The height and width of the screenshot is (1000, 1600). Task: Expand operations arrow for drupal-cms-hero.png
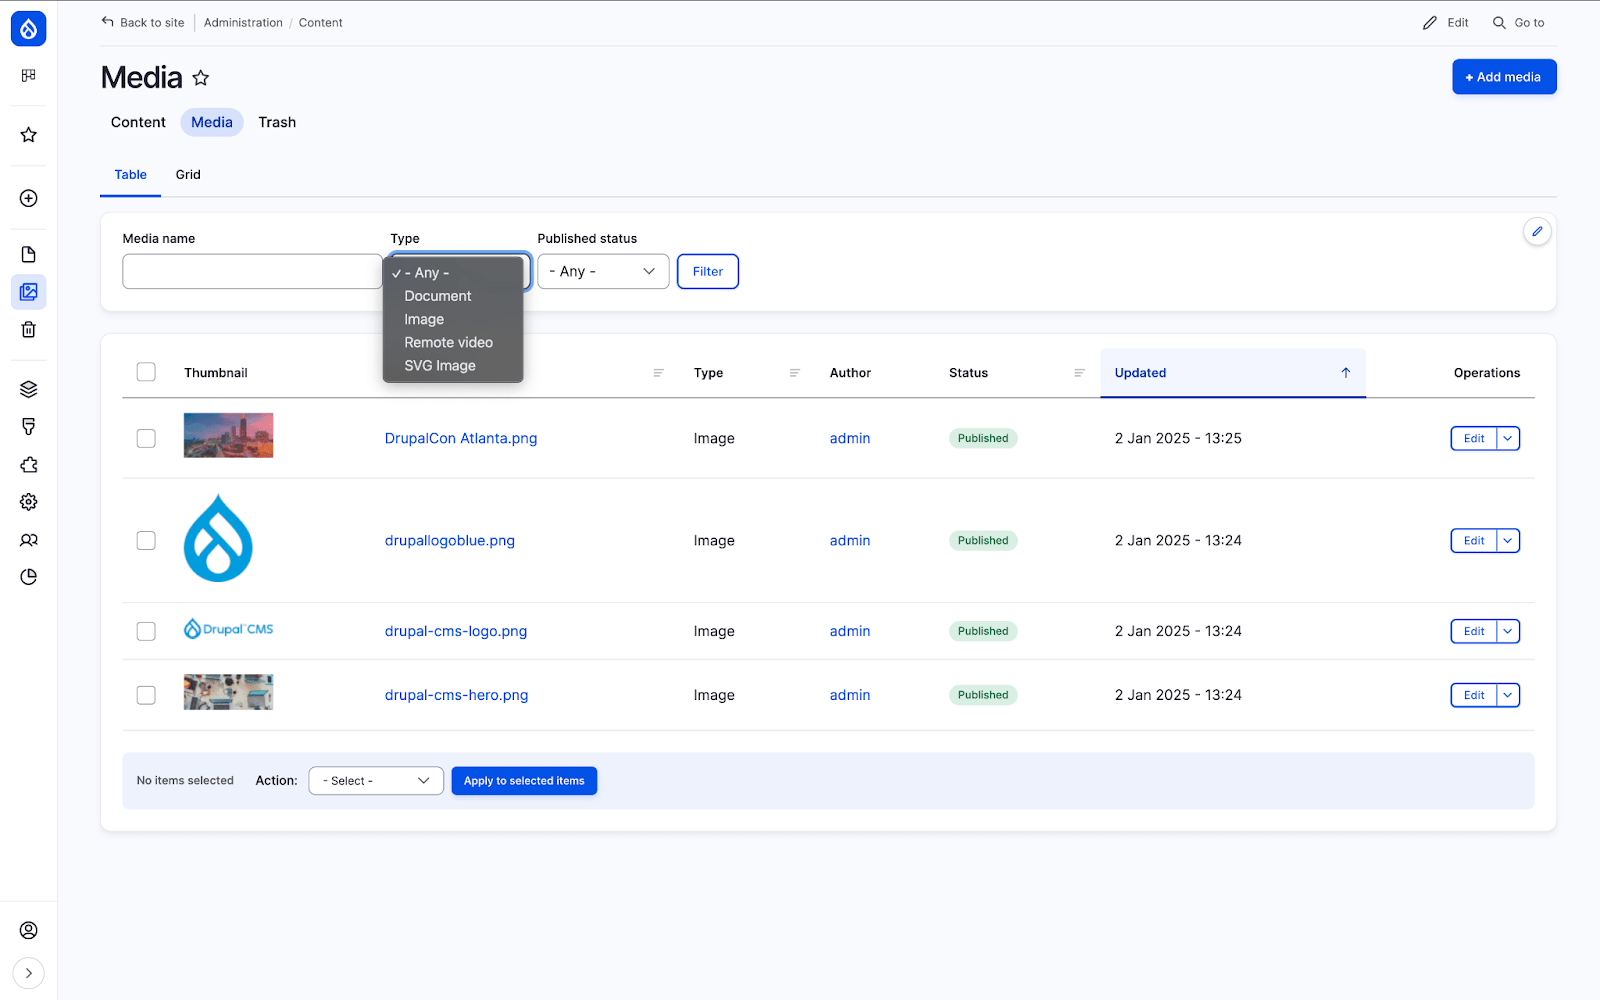[x=1508, y=695]
